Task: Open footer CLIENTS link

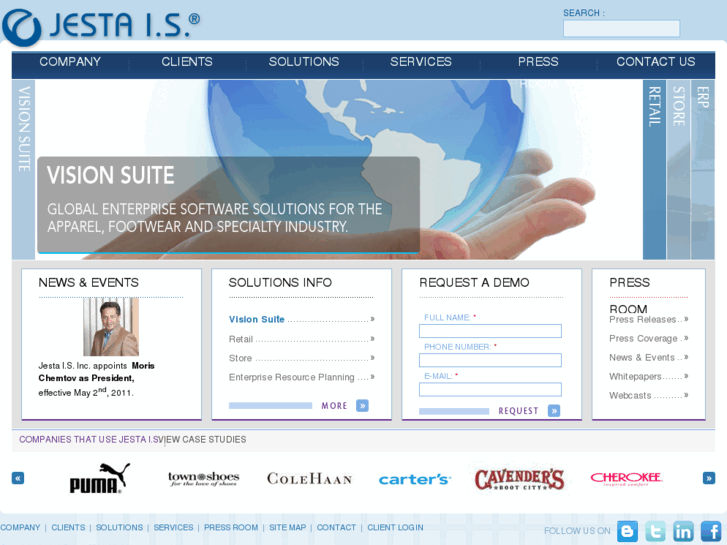Action: (68, 527)
